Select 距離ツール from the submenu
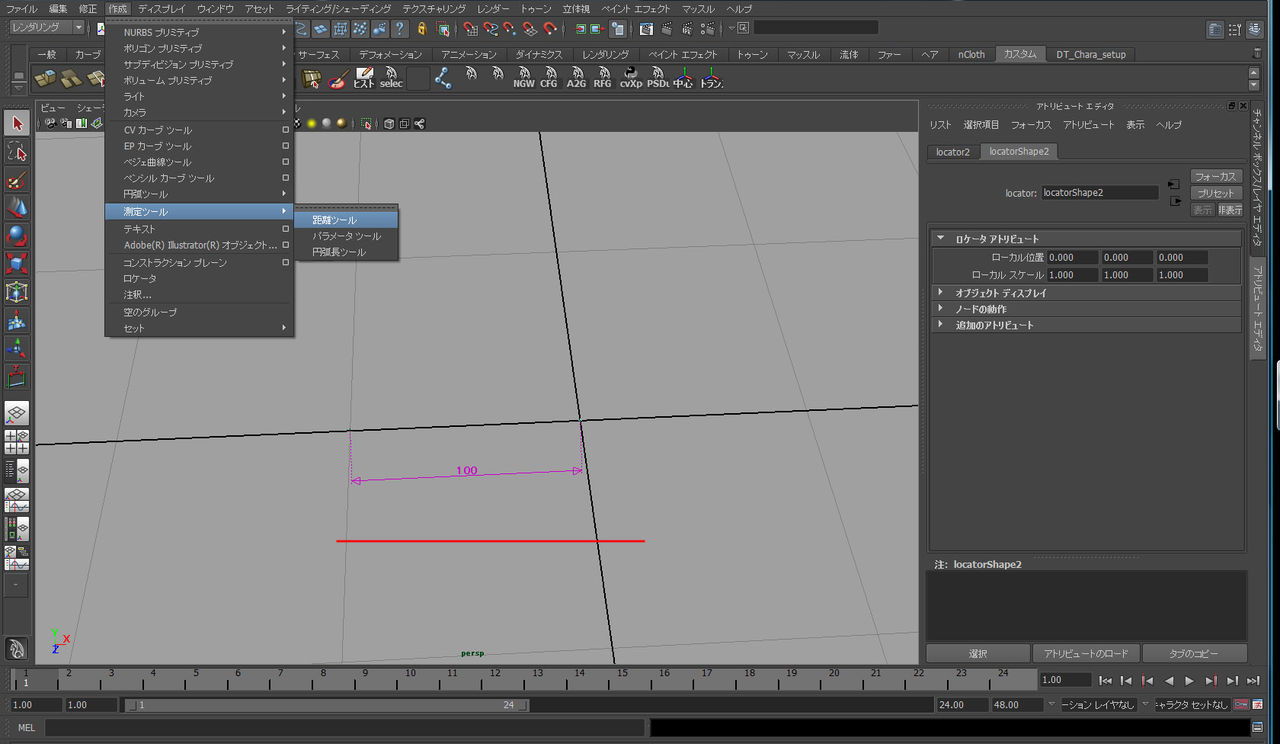 346,220
